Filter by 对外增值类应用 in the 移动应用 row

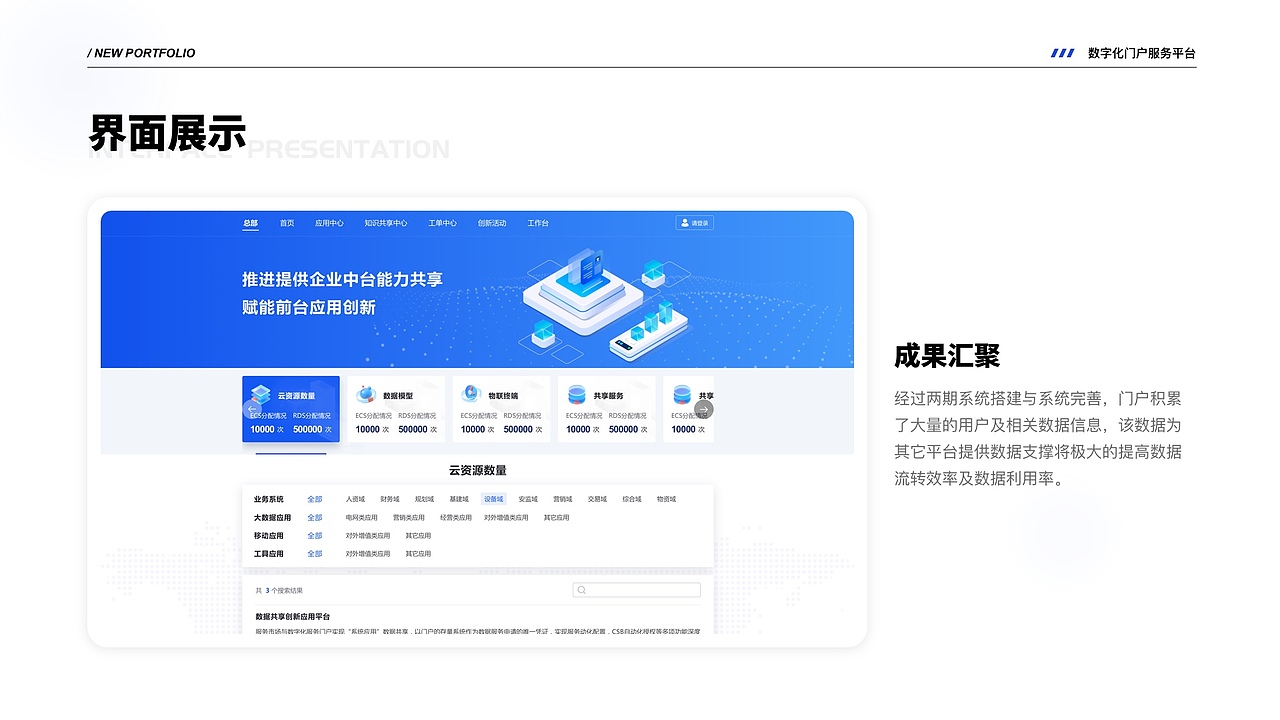click(369, 536)
